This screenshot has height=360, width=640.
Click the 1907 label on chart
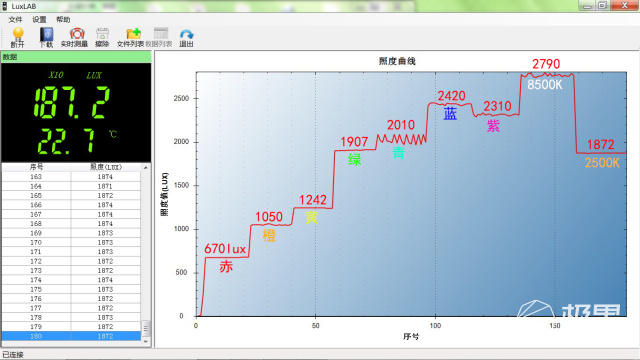click(354, 142)
